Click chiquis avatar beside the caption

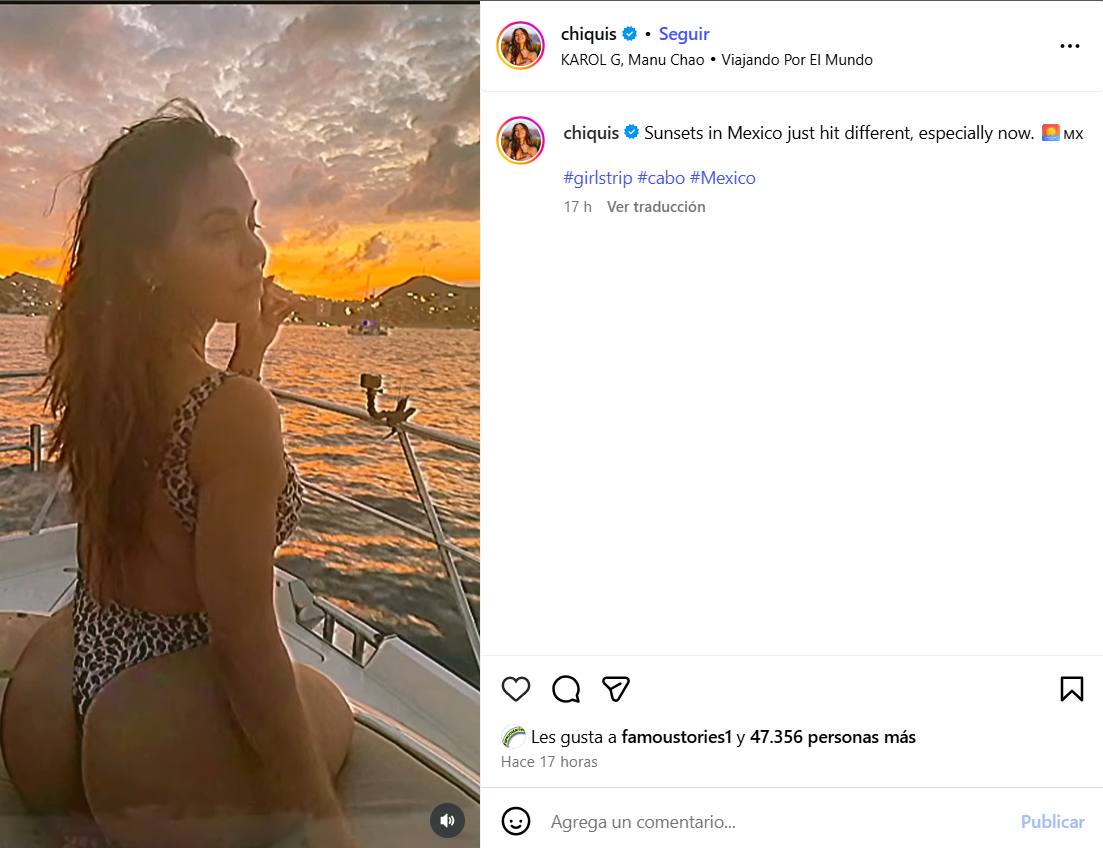point(520,141)
